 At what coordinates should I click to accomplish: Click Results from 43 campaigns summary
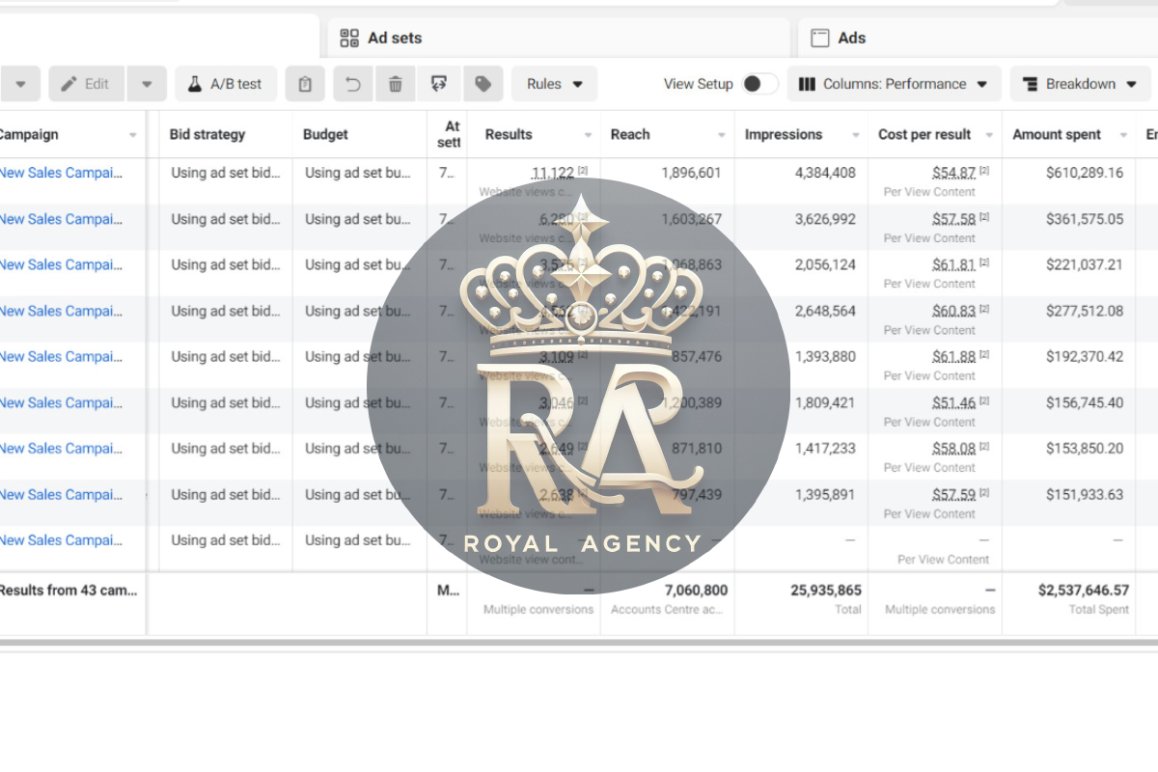coord(68,590)
